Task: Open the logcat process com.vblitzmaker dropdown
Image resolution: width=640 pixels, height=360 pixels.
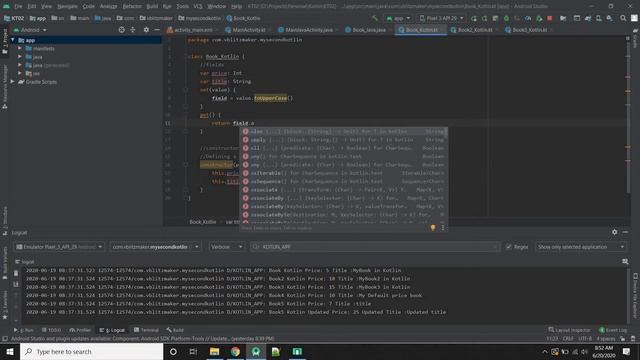Action: 155,247
